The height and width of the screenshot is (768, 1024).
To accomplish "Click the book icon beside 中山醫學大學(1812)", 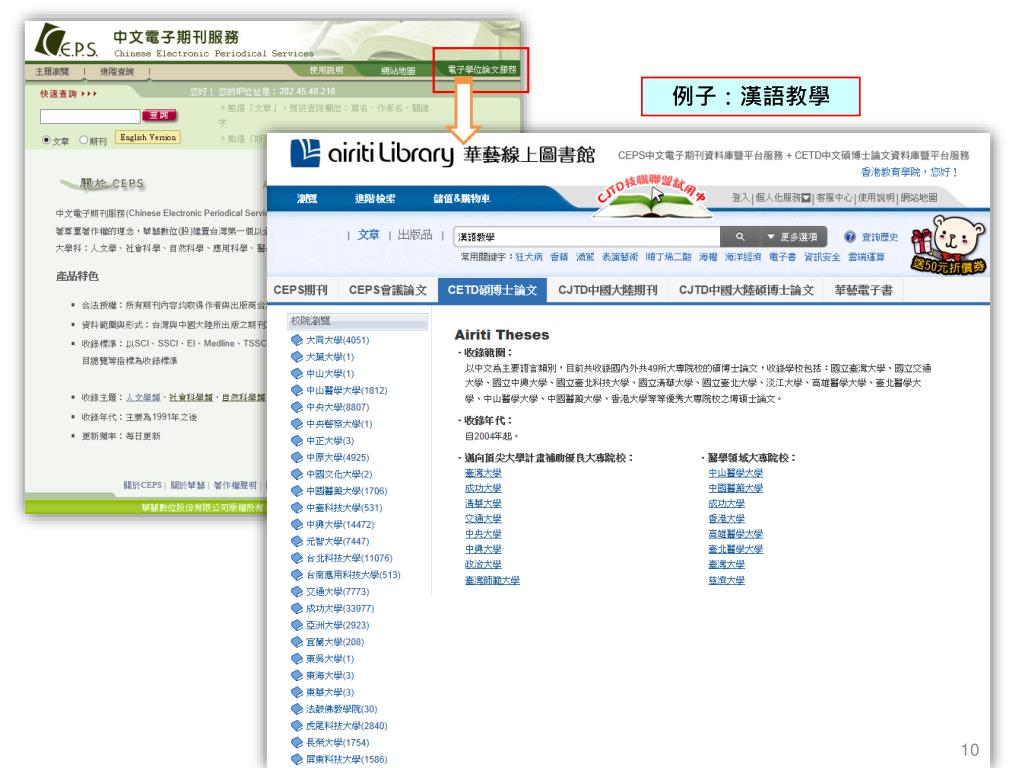I will pos(296,390).
